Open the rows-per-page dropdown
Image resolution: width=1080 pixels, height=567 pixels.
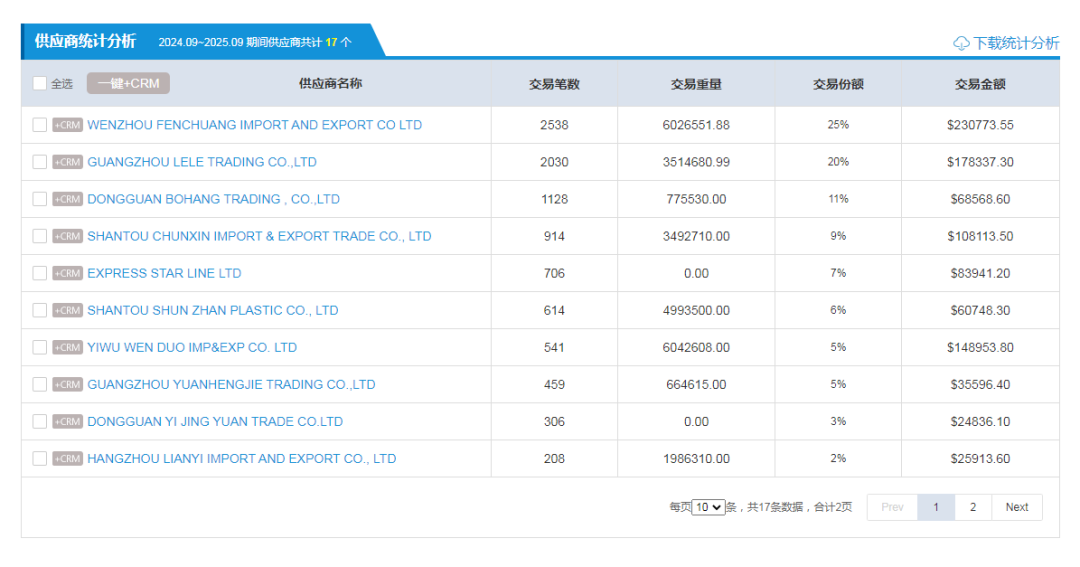click(x=708, y=507)
